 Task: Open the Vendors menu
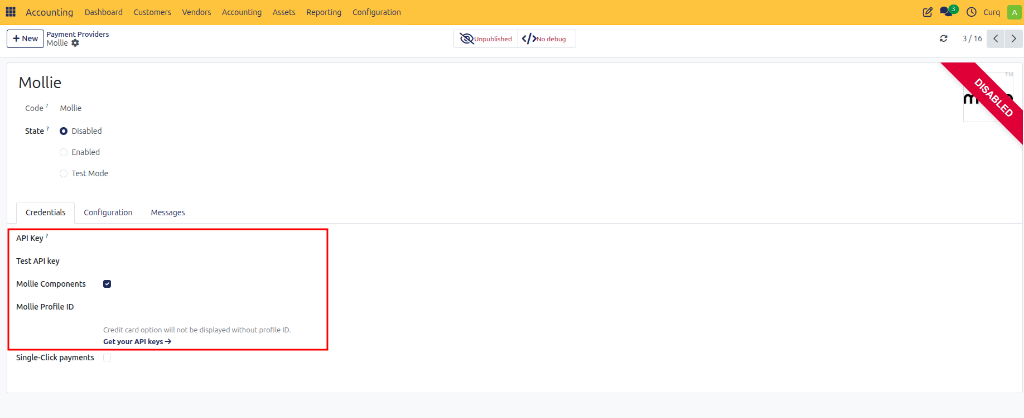pos(197,12)
